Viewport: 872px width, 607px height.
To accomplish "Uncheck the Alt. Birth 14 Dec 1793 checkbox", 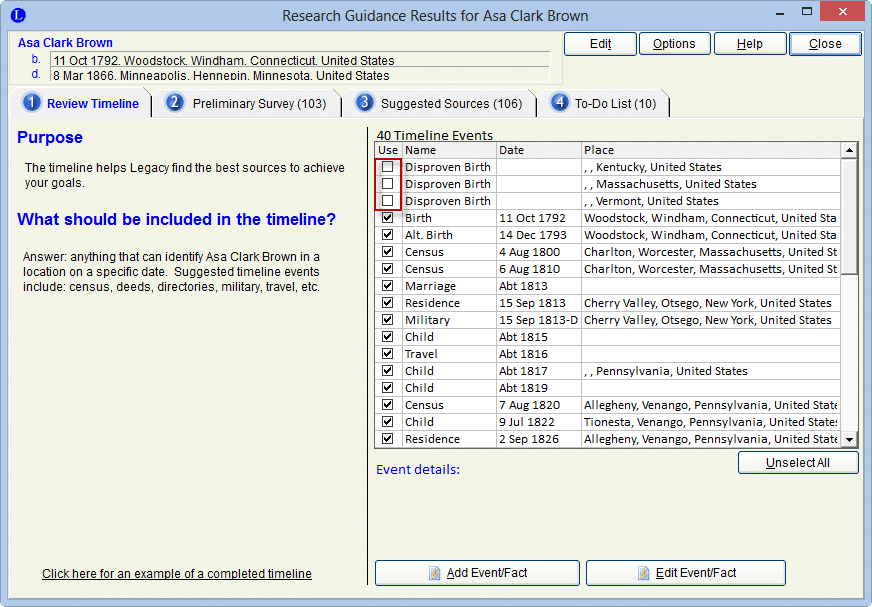I will click(x=388, y=235).
